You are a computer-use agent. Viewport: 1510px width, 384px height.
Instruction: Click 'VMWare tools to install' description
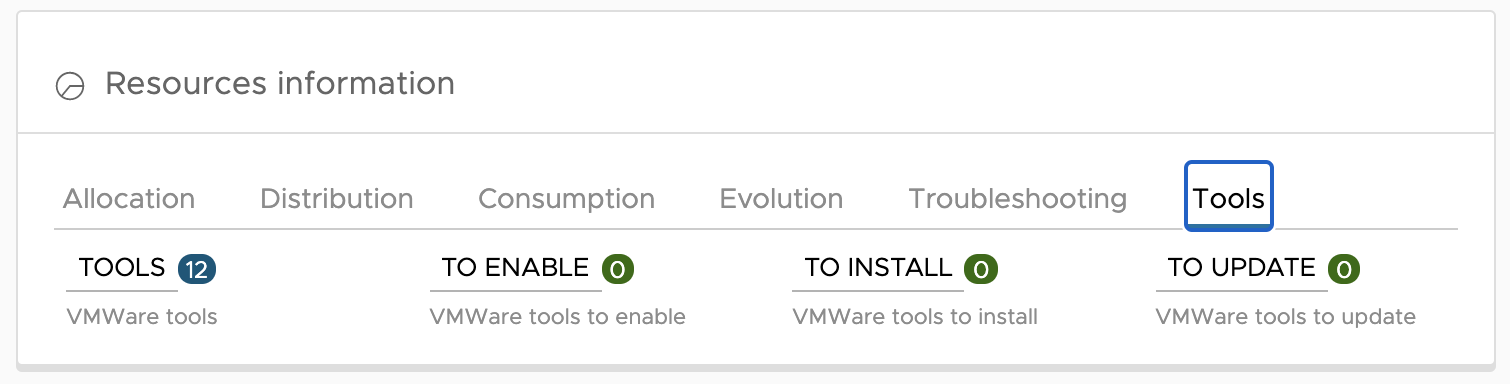click(915, 317)
